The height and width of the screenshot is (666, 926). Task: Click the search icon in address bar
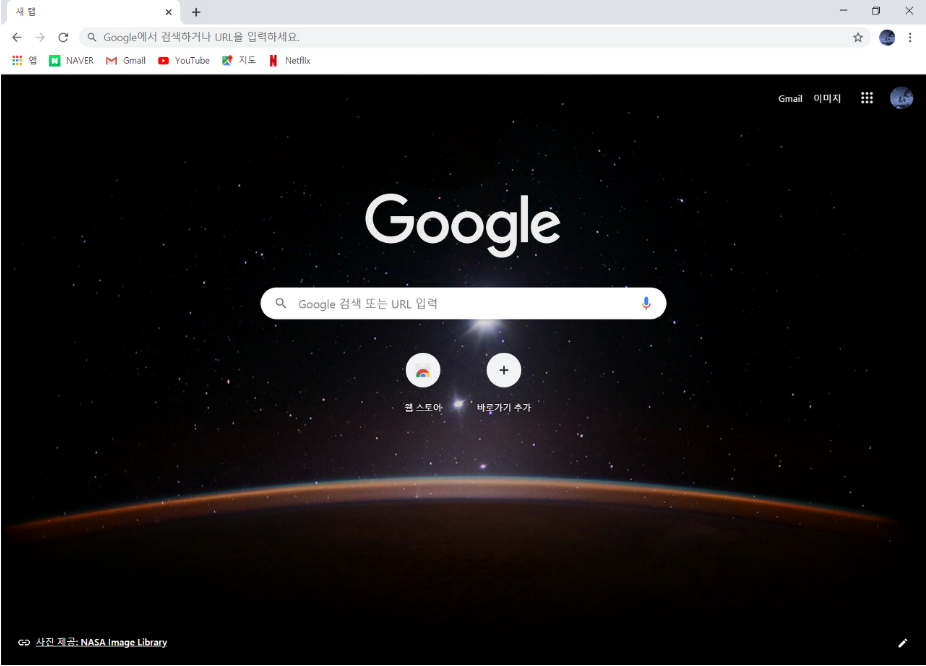[x=92, y=37]
